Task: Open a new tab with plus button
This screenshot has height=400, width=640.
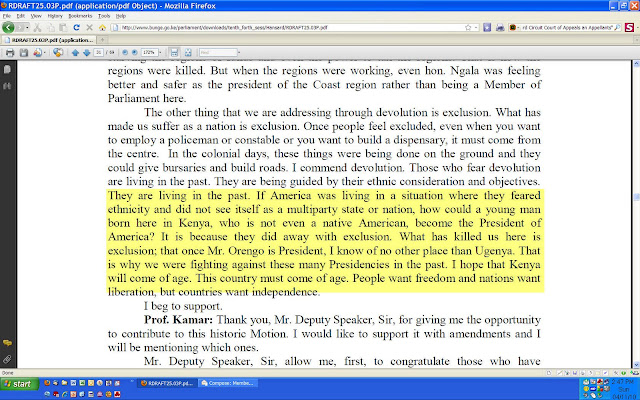Action: click(102, 40)
